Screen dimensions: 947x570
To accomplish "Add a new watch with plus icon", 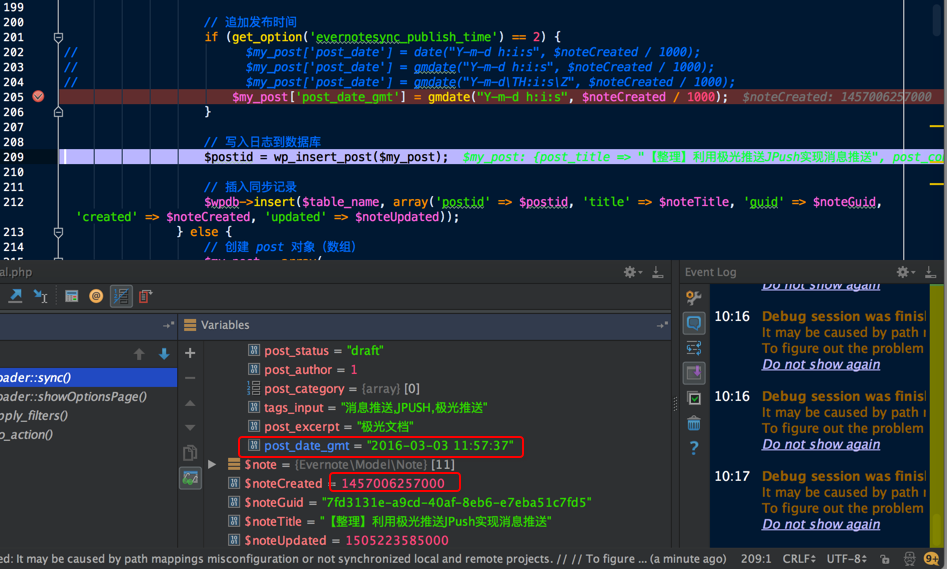I will click(x=190, y=353).
